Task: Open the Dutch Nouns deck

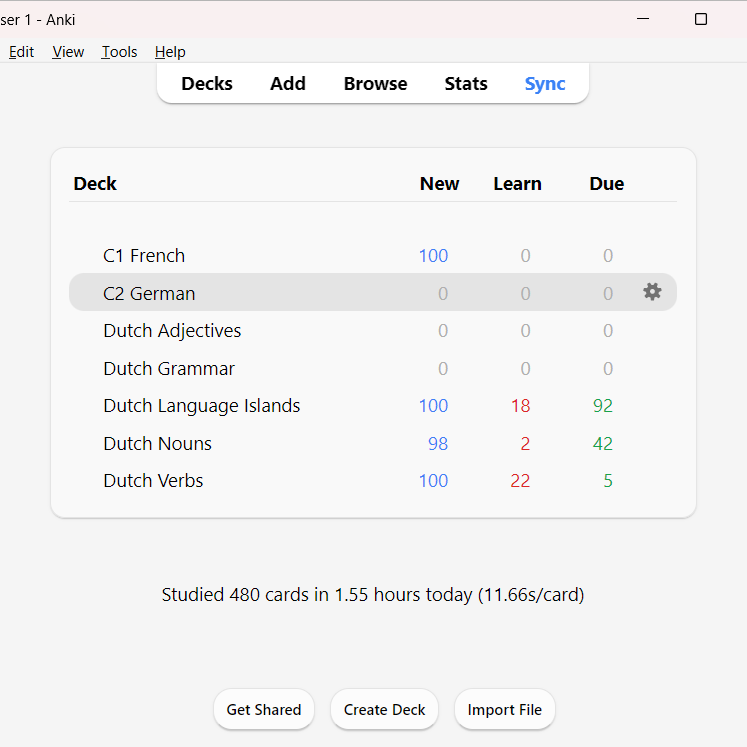Action: coord(157,444)
